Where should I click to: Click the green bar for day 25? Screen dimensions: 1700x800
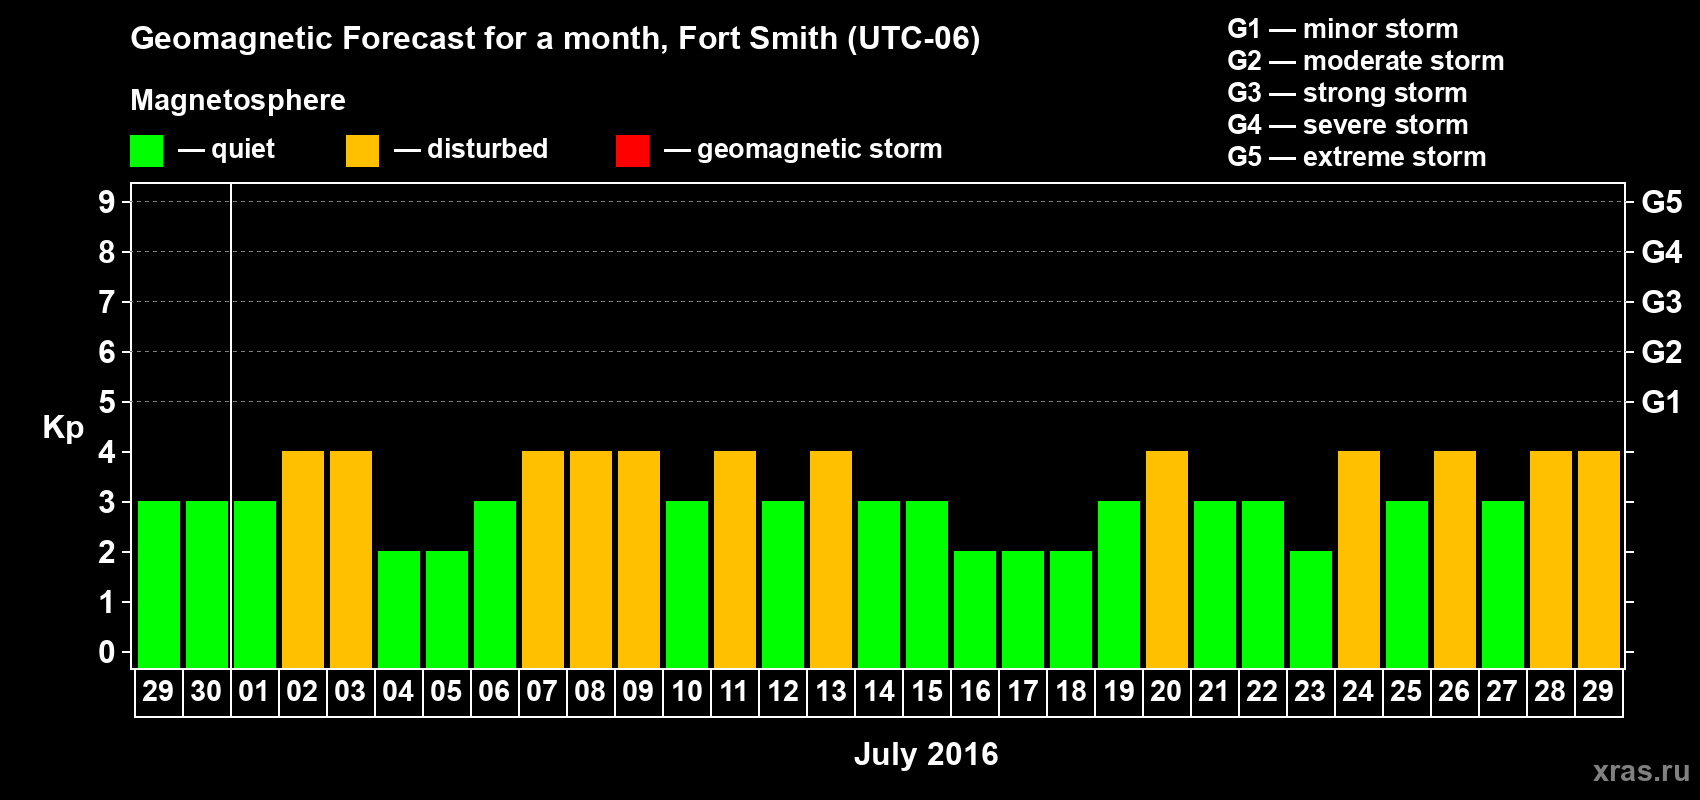(x=1407, y=585)
